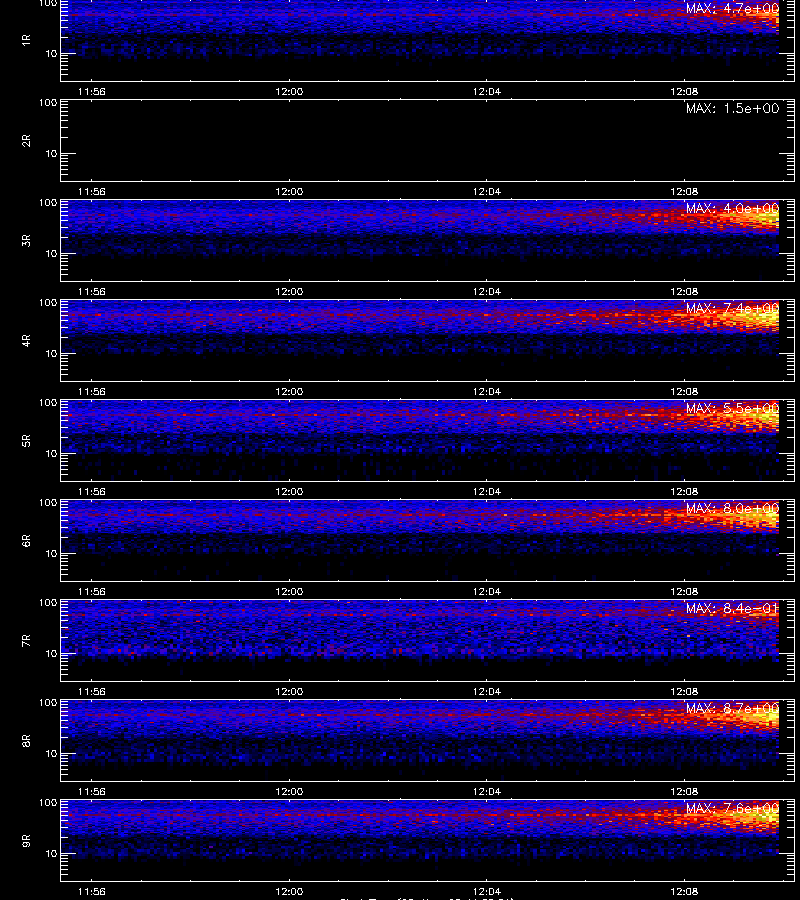Click the 12:04 tick label under panel 1R

pyautogui.click(x=487, y=92)
